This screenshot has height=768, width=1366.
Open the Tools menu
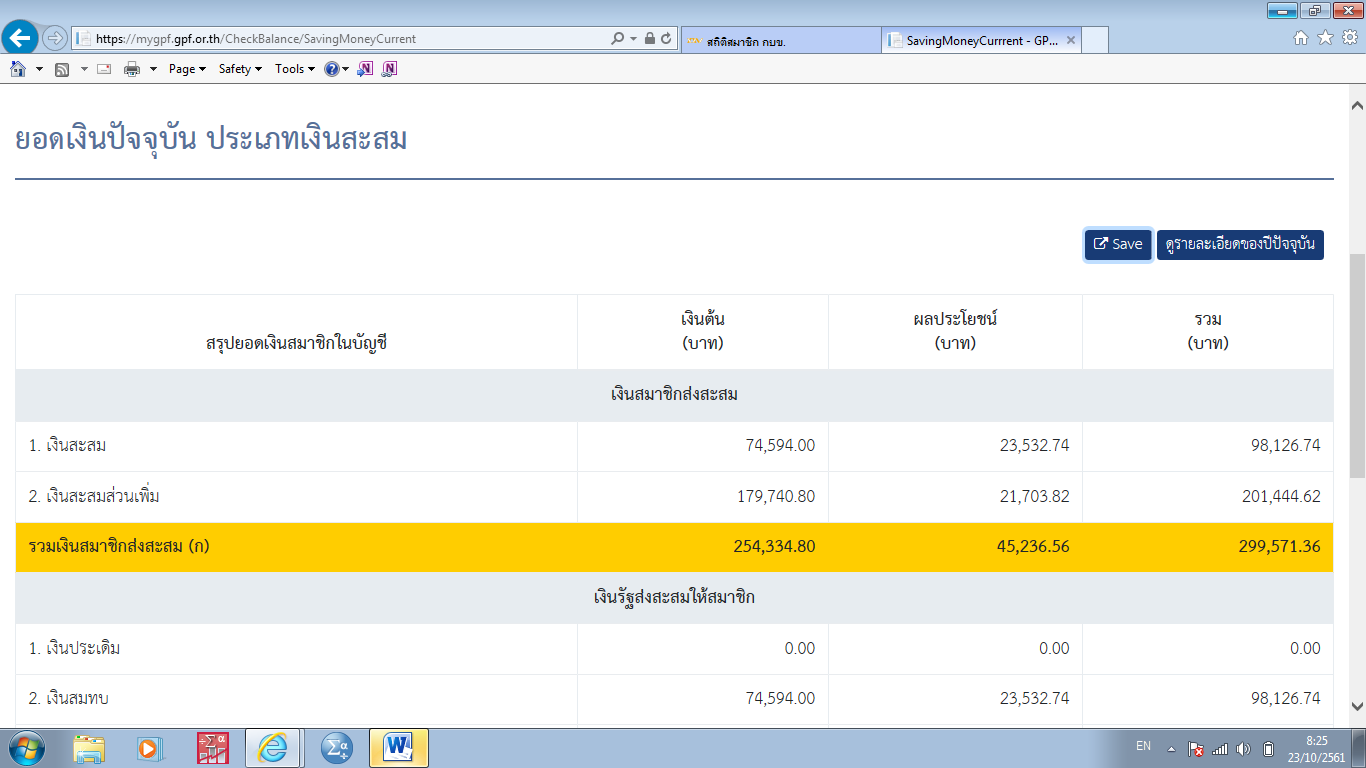tap(295, 69)
